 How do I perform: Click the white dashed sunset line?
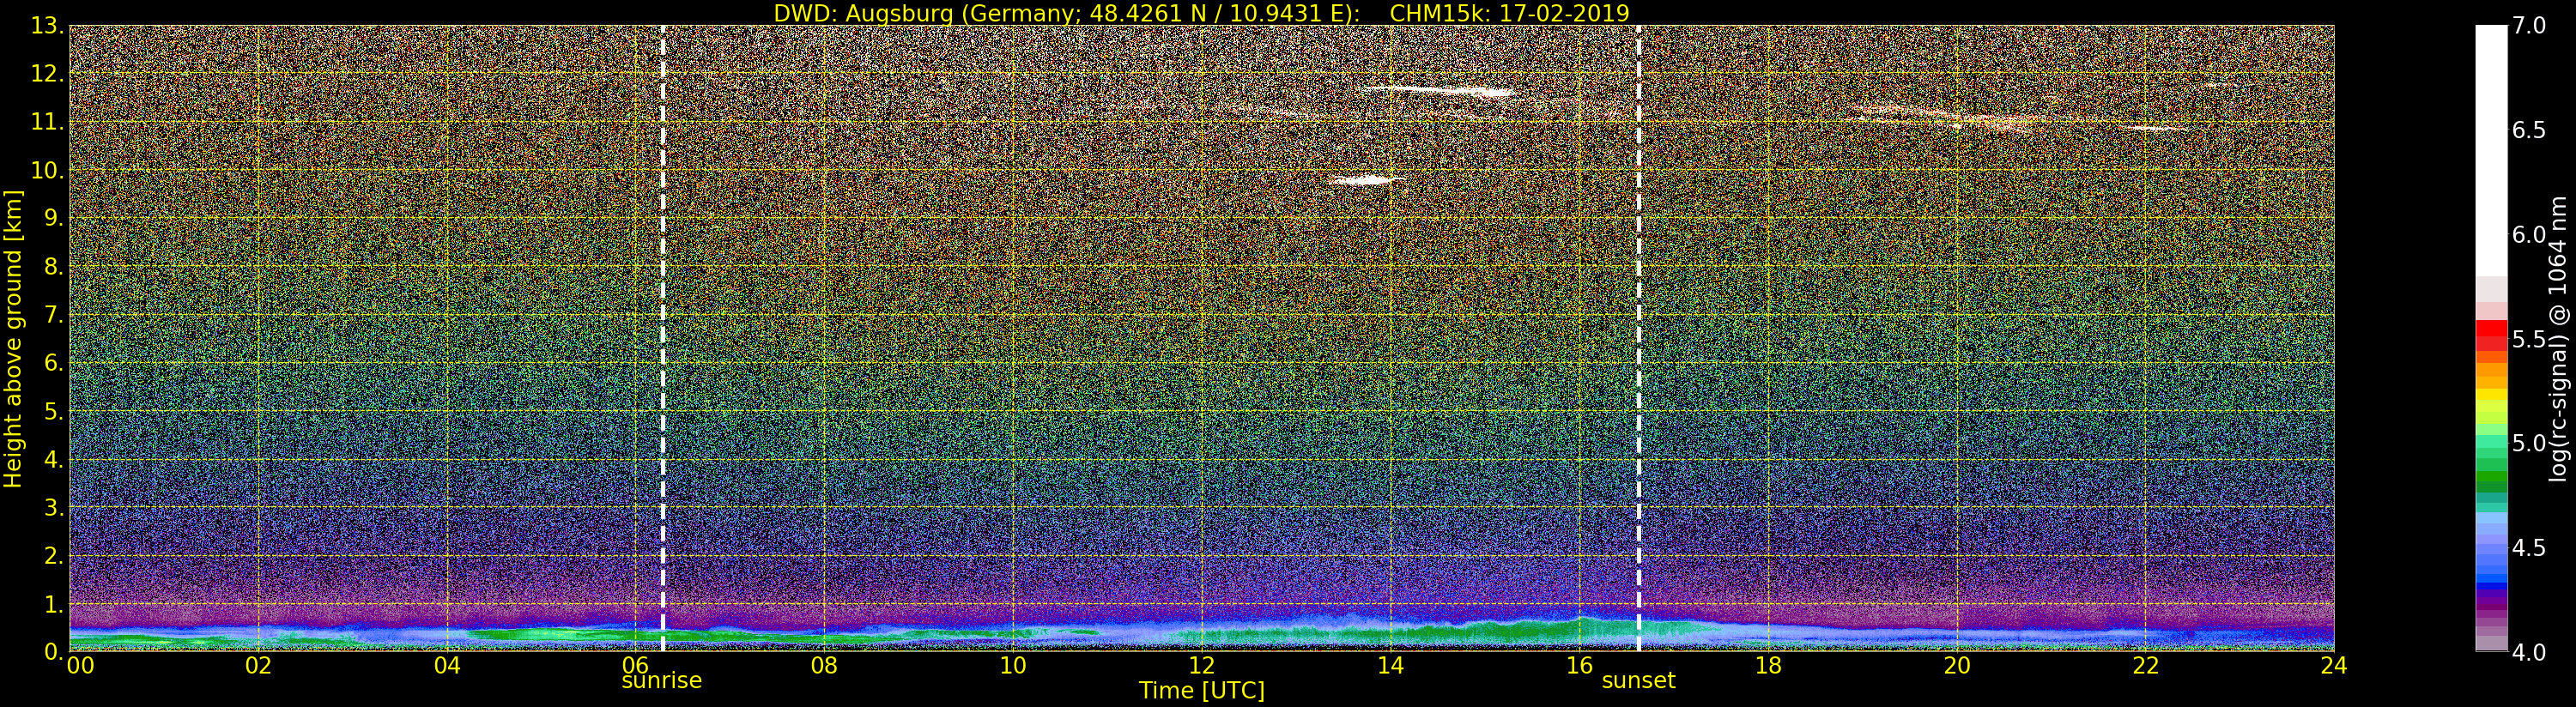tap(1639, 338)
